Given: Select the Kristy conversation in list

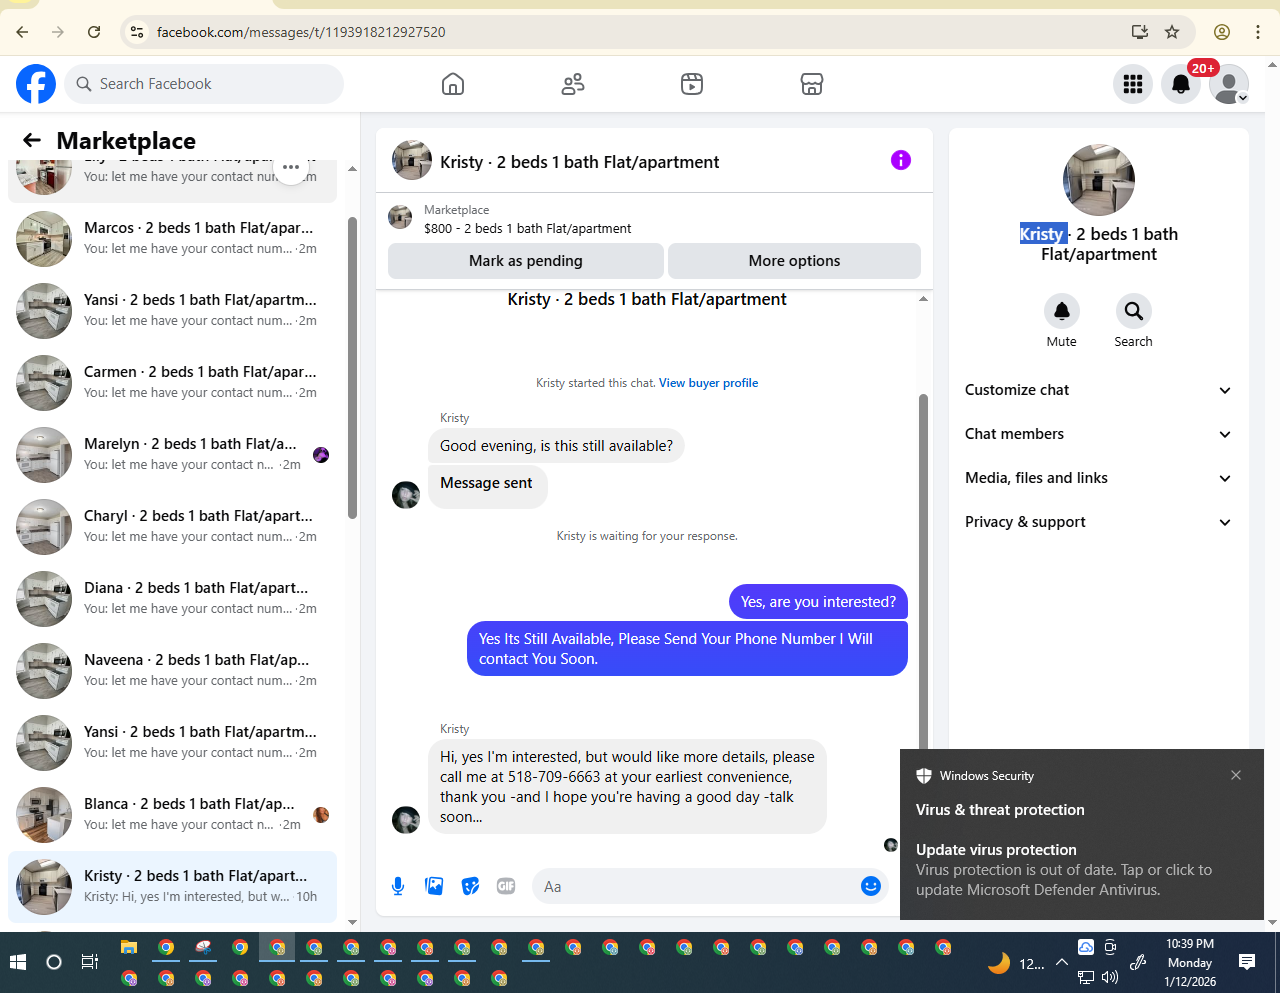Looking at the screenshot, I should point(172,887).
